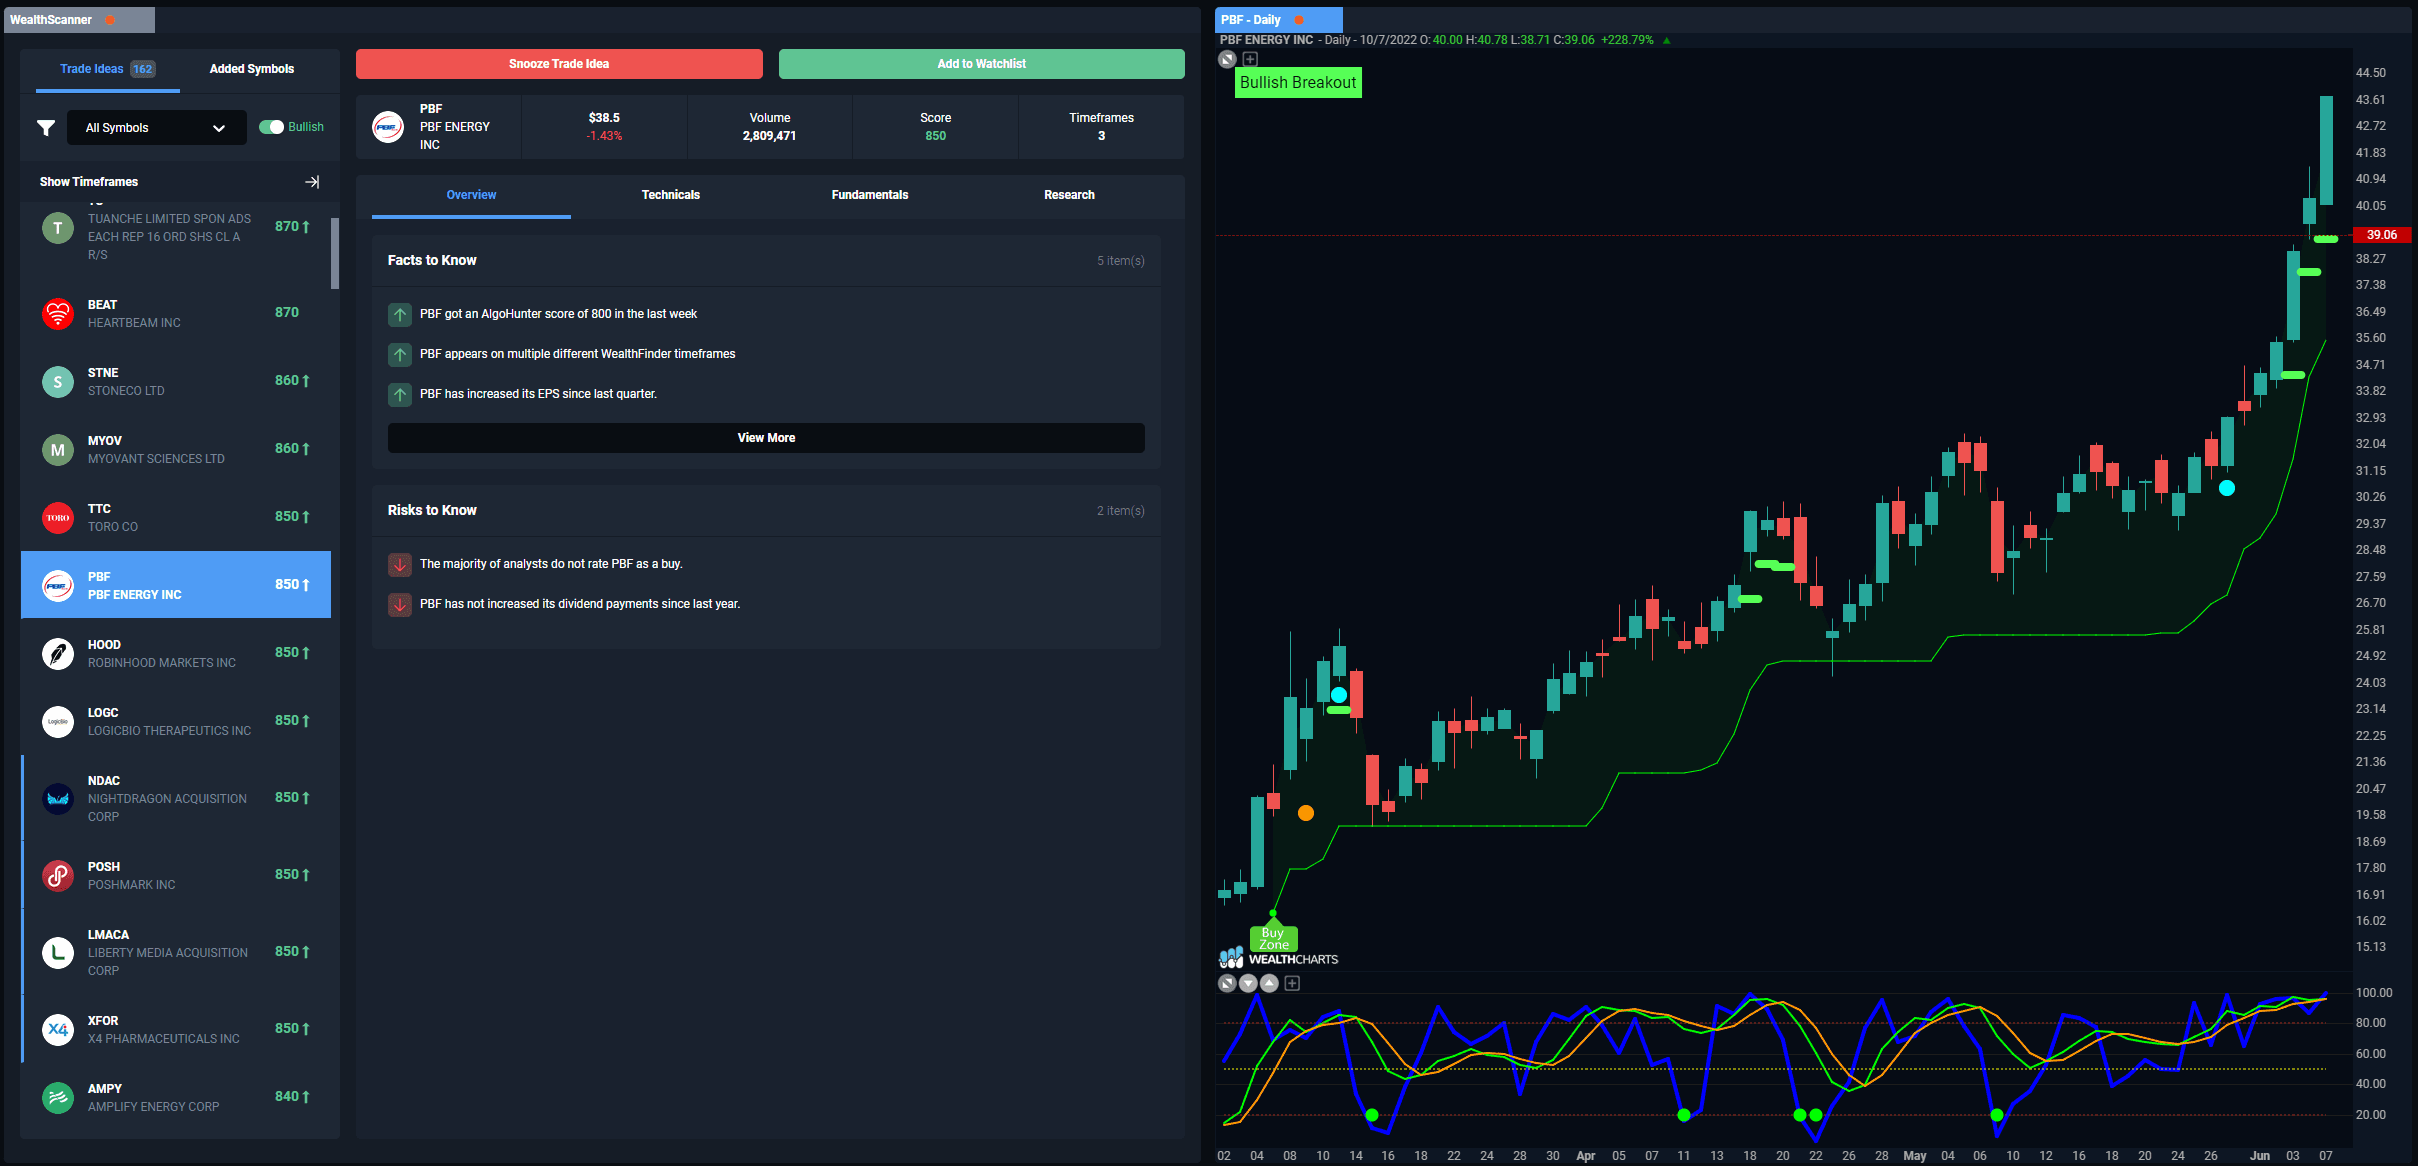Select the HEARTBEAM INC list row
Image resolution: width=2418 pixels, height=1166 pixels.
(x=176, y=313)
